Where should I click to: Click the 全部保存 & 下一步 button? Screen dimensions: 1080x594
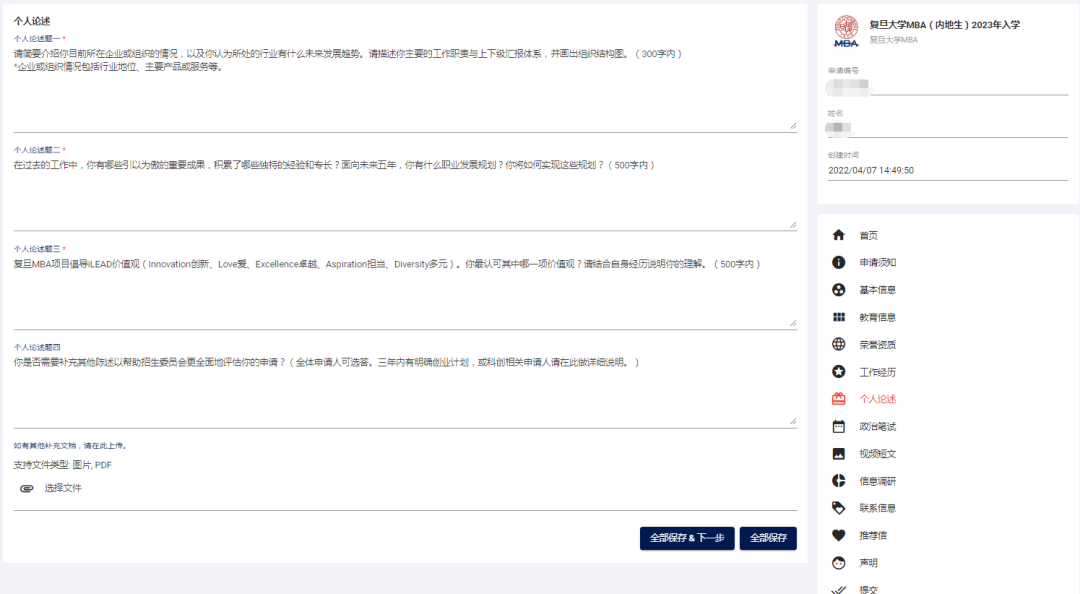(687, 538)
